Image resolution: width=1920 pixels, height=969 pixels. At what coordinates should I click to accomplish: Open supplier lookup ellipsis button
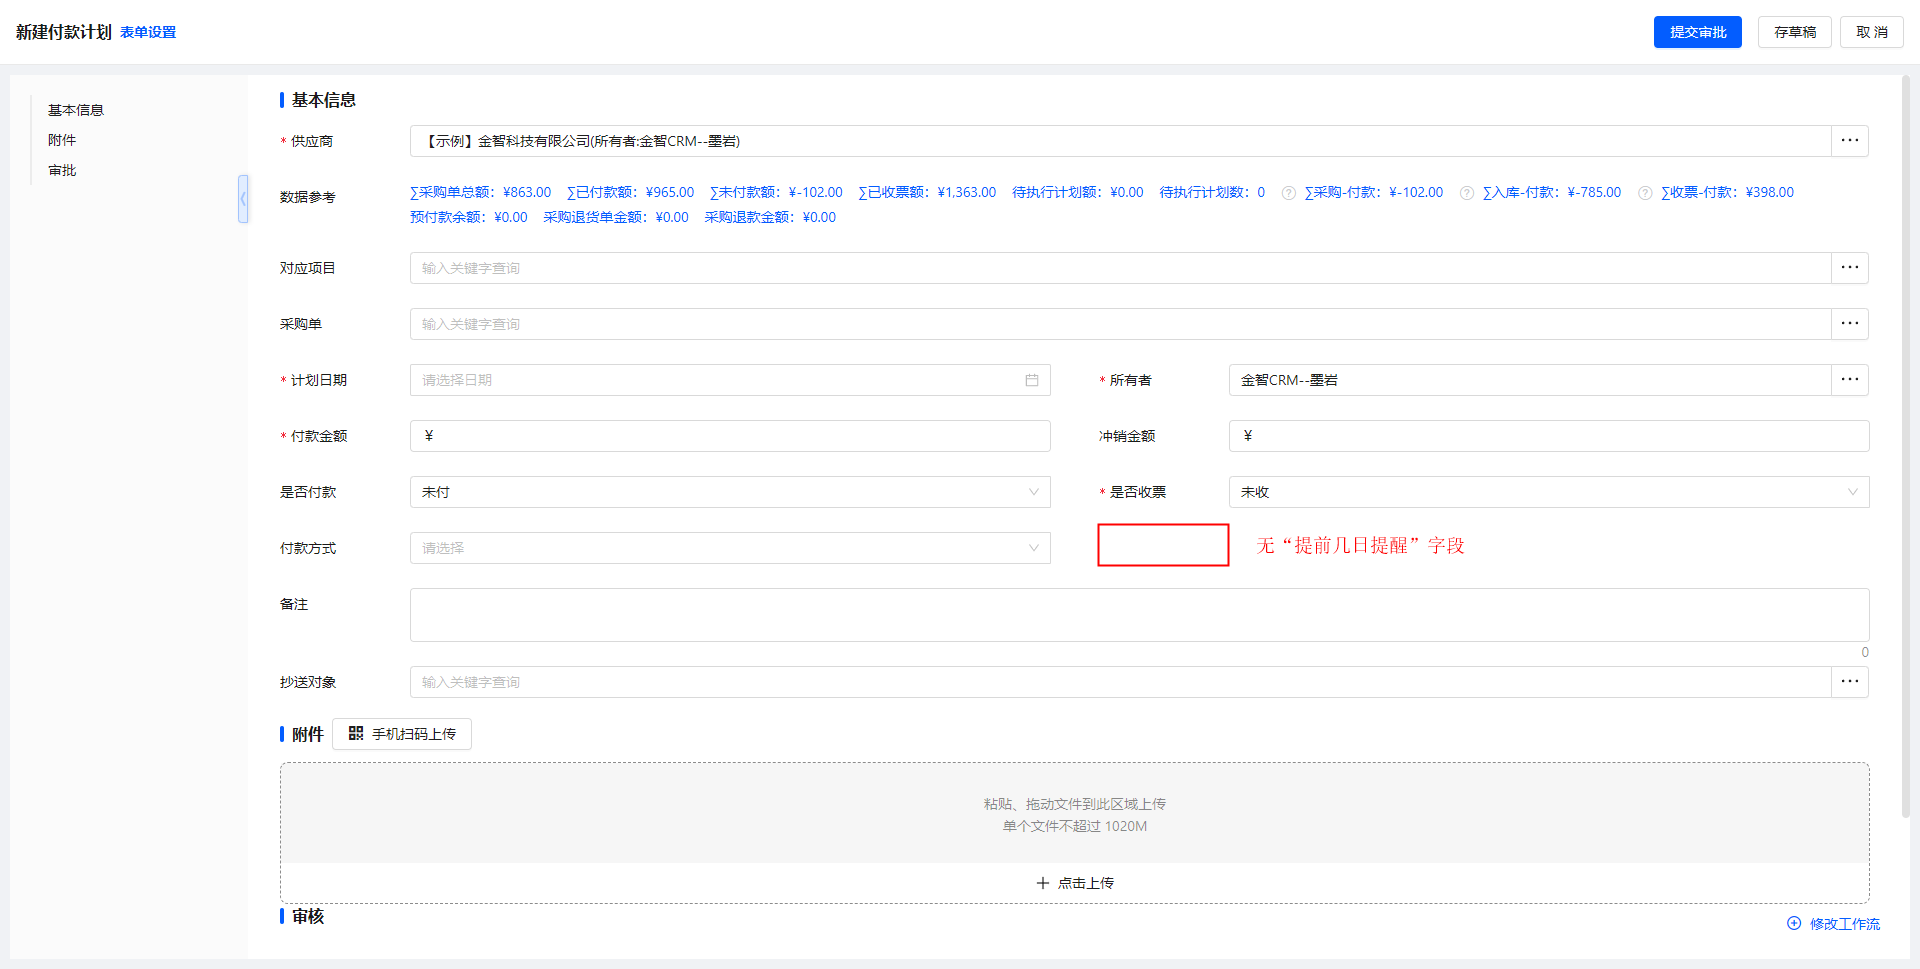(1849, 141)
